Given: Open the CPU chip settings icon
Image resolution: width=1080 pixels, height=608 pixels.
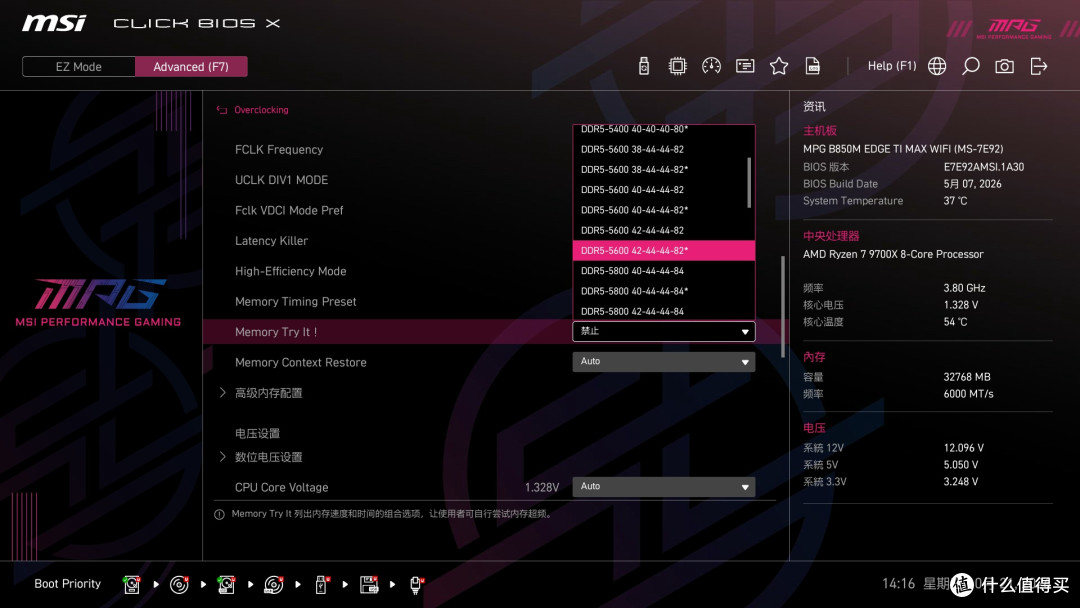Looking at the screenshot, I should (x=677, y=66).
